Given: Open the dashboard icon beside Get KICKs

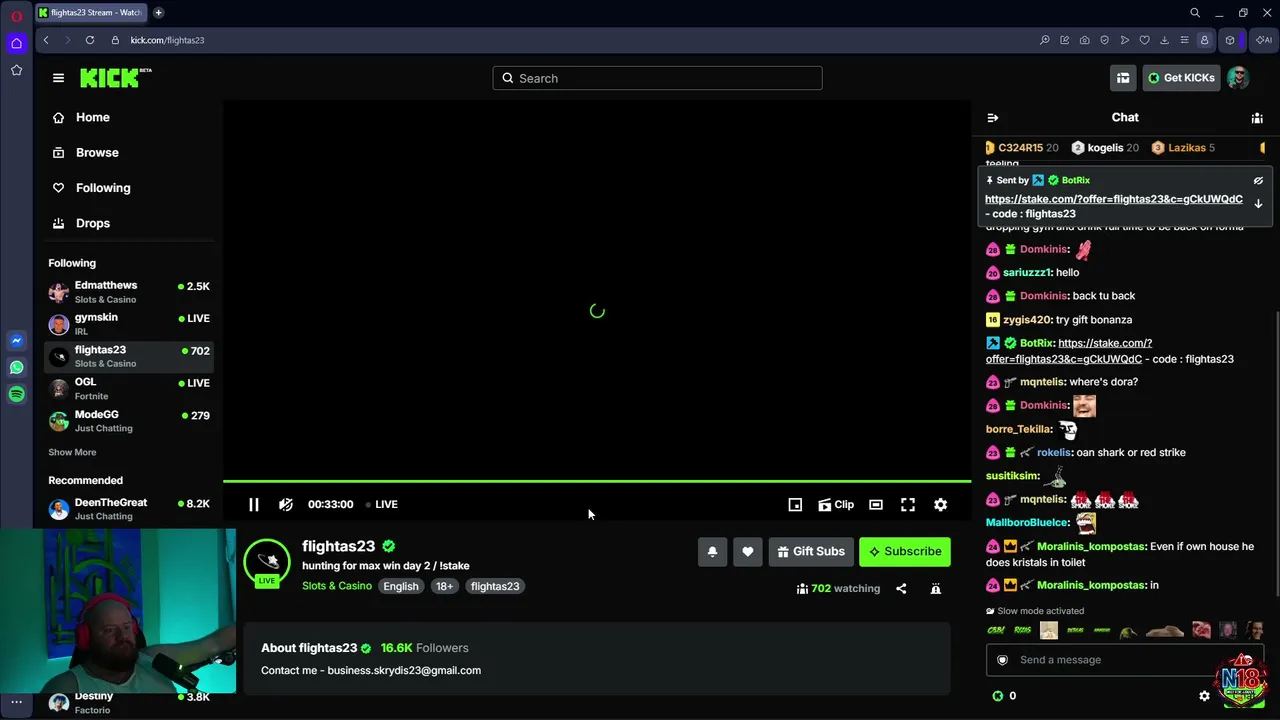Looking at the screenshot, I should [x=1123, y=78].
